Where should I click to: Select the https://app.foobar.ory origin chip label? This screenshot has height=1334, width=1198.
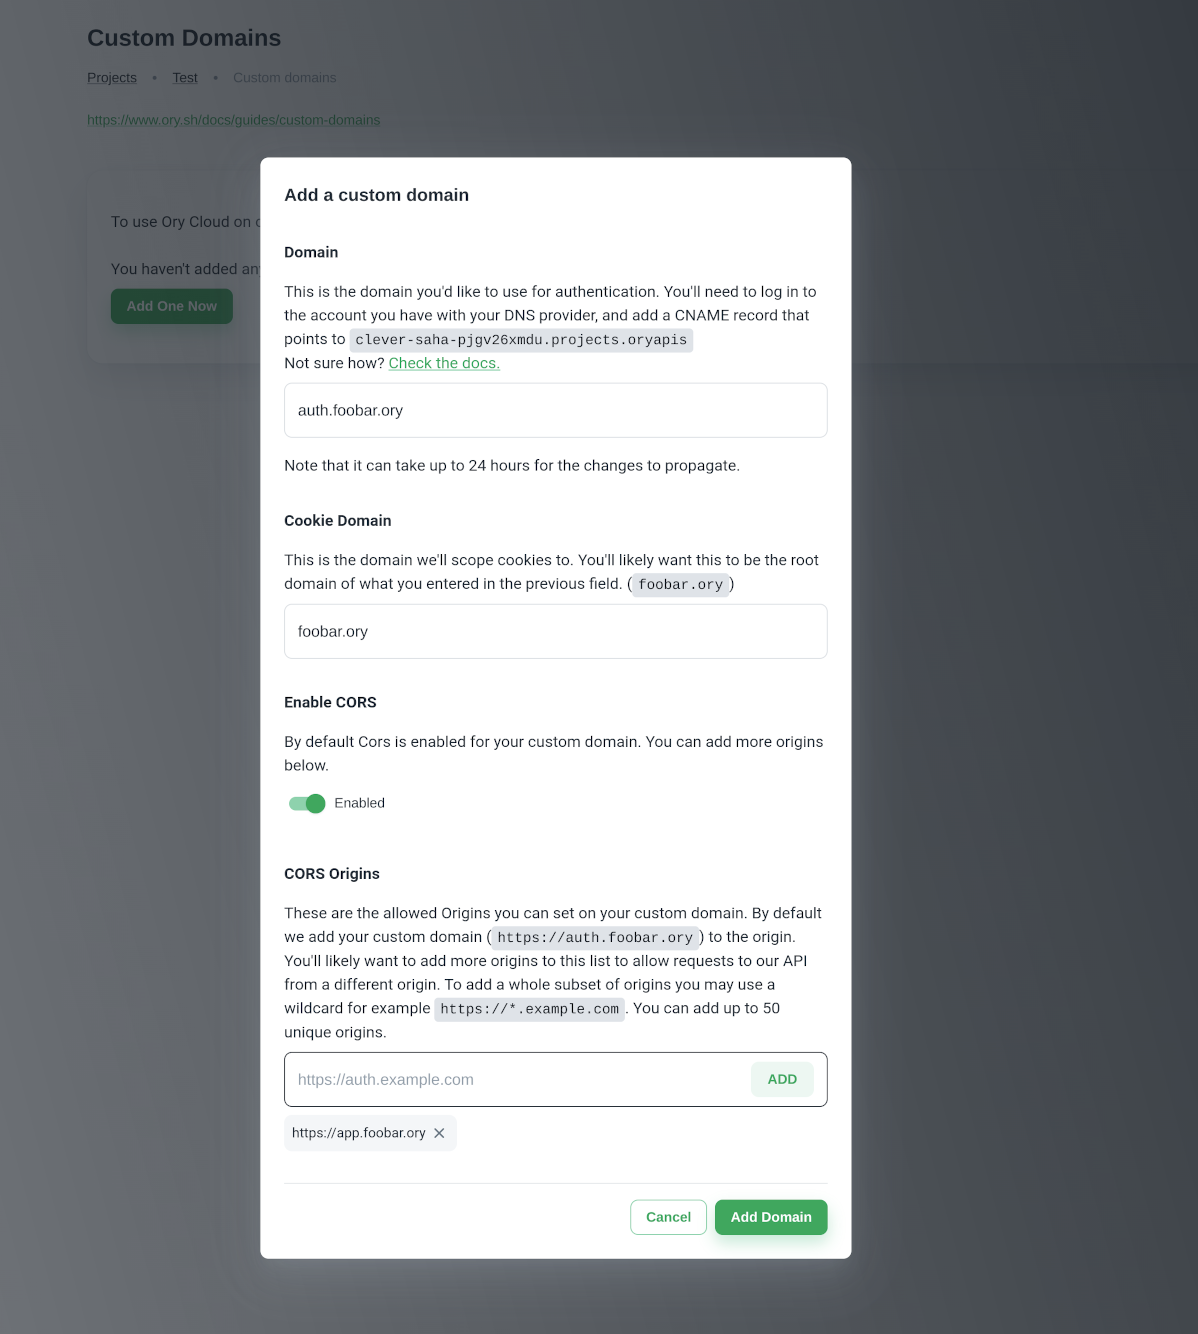(x=358, y=1133)
